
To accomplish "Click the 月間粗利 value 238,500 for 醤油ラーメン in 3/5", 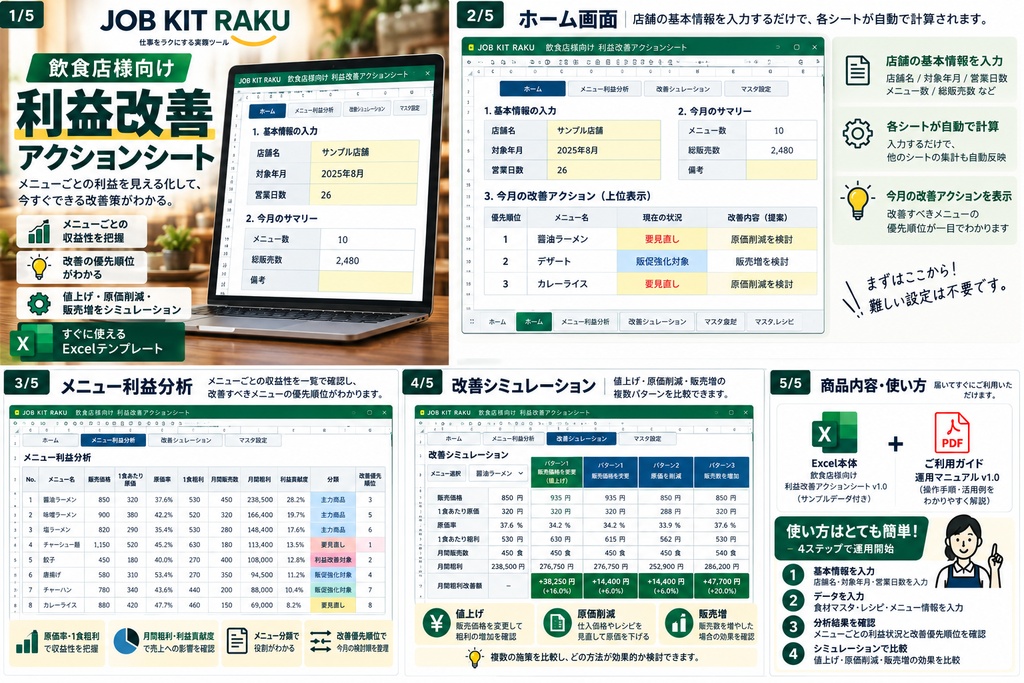I will point(260,500).
